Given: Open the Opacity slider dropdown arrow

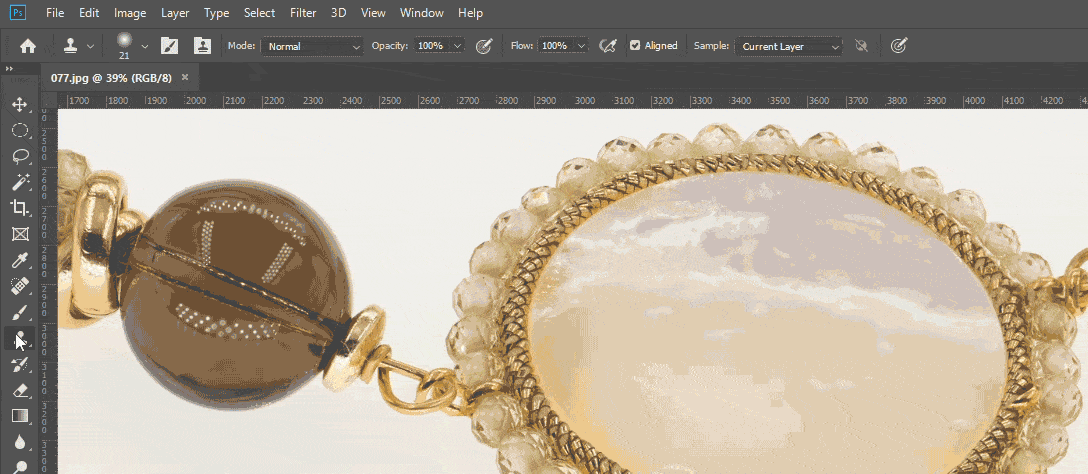Looking at the screenshot, I should click(x=457, y=46).
